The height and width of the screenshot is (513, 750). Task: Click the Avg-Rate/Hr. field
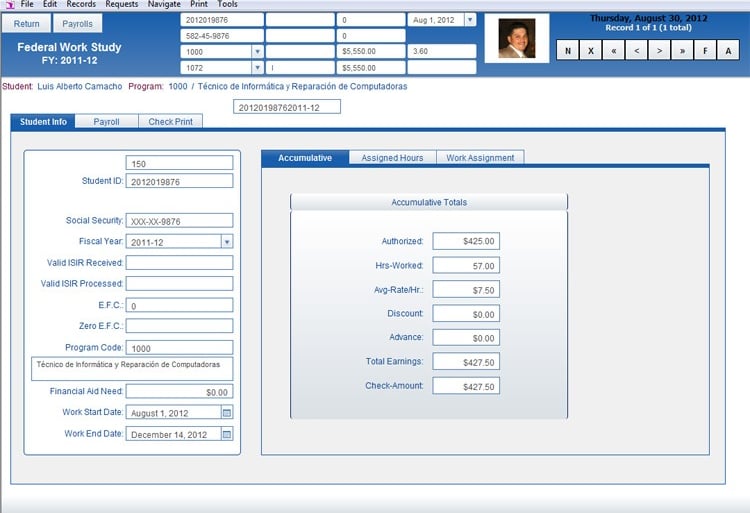click(466, 290)
